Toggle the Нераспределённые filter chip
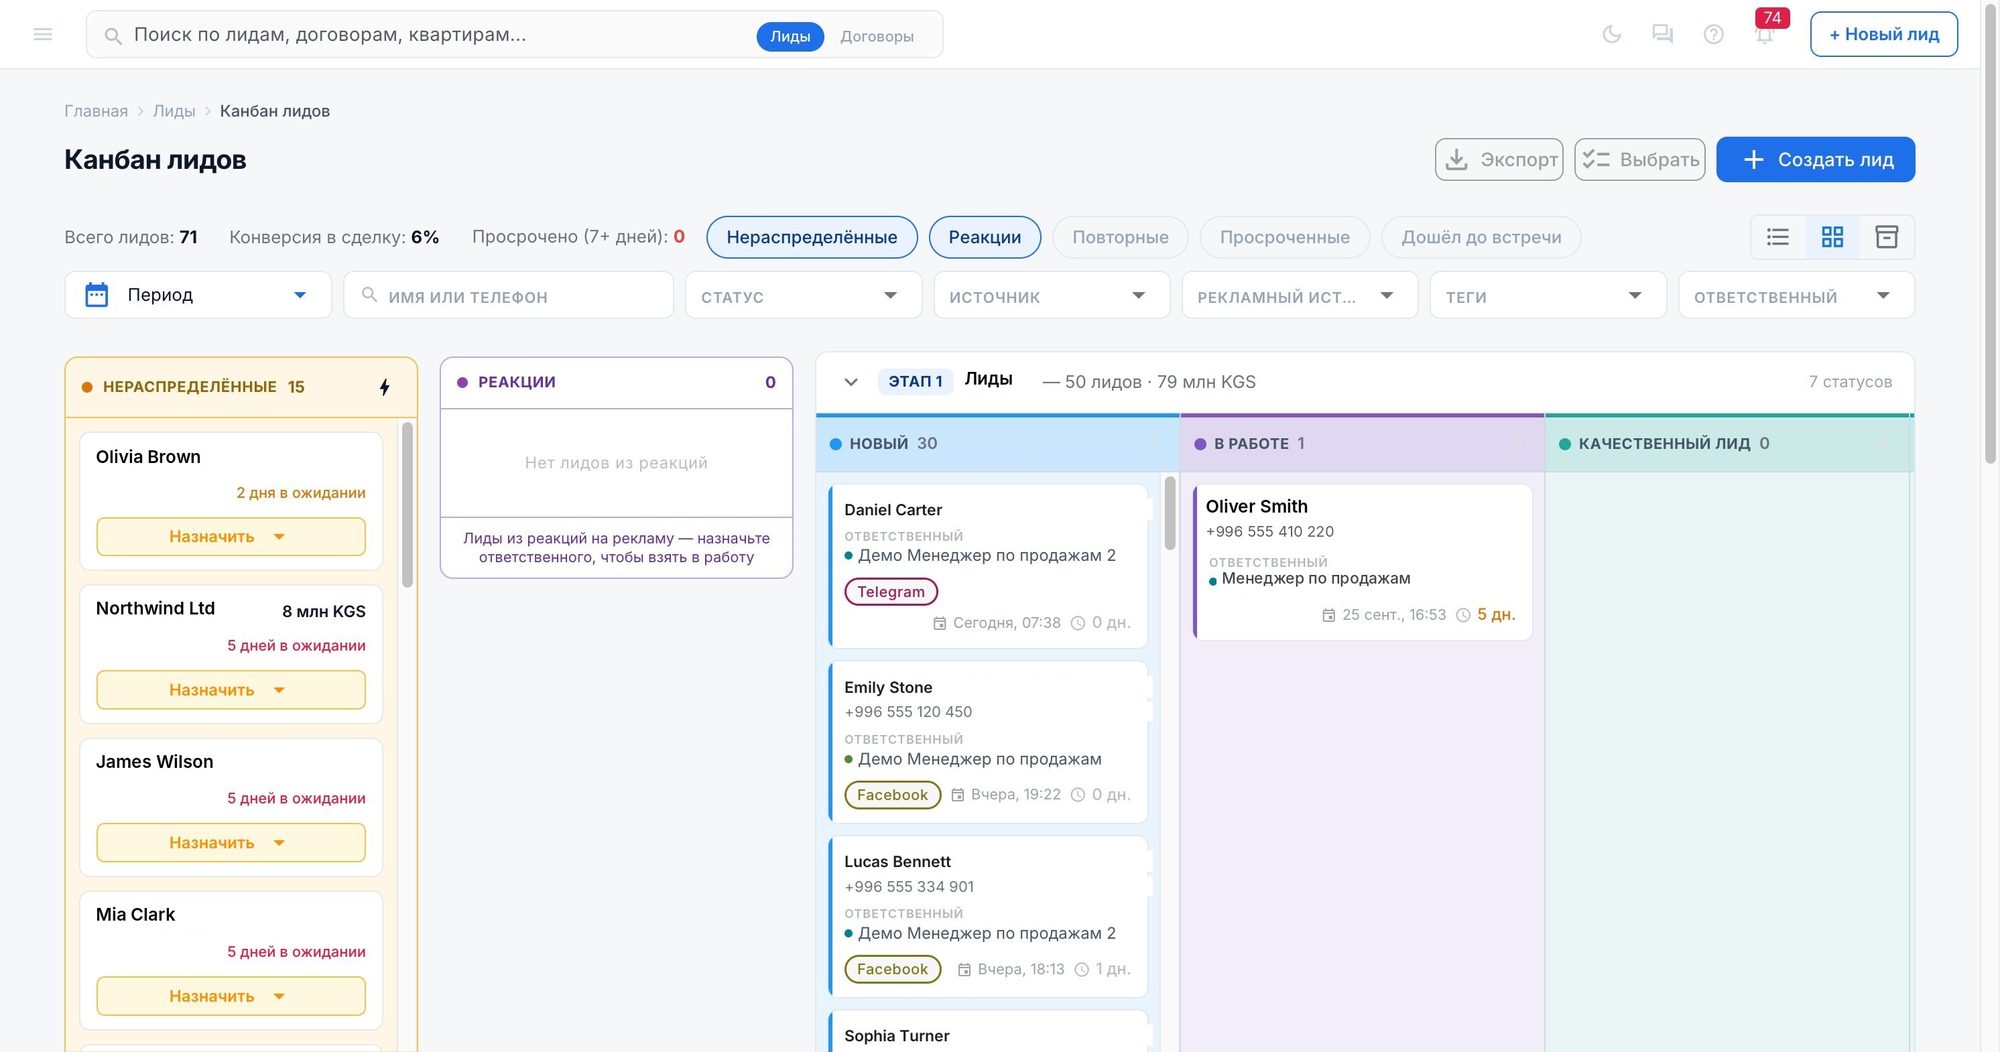The image size is (2000, 1052). click(x=812, y=237)
